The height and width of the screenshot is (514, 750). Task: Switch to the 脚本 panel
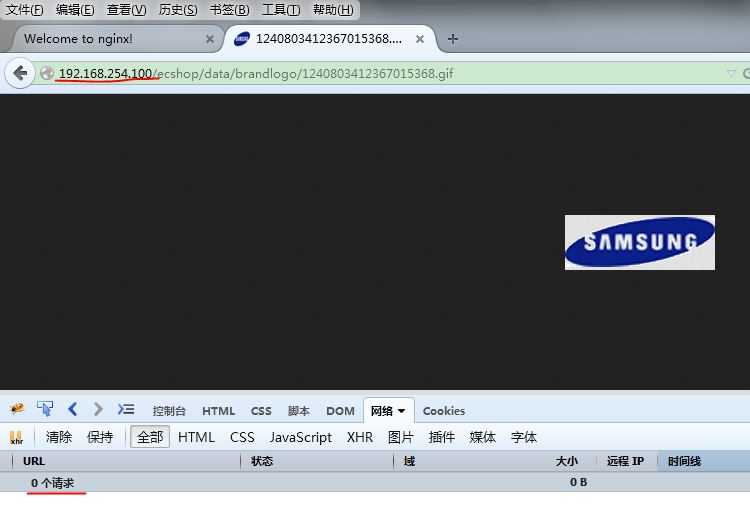tap(299, 411)
